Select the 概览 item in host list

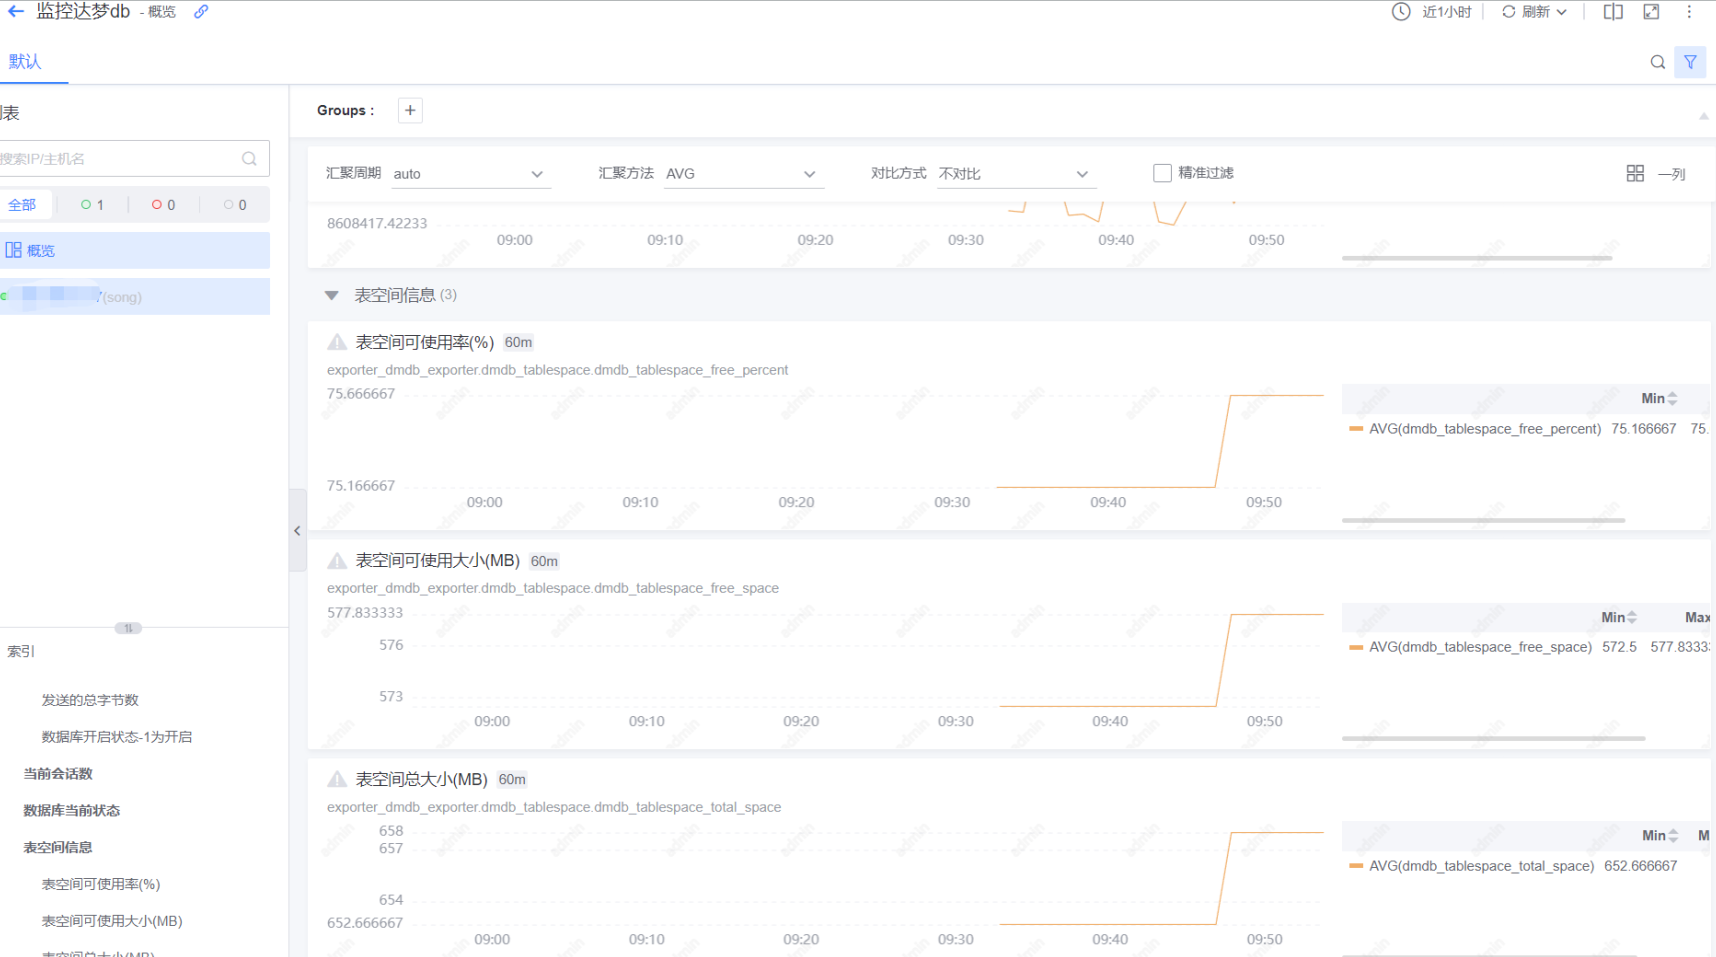[135, 250]
